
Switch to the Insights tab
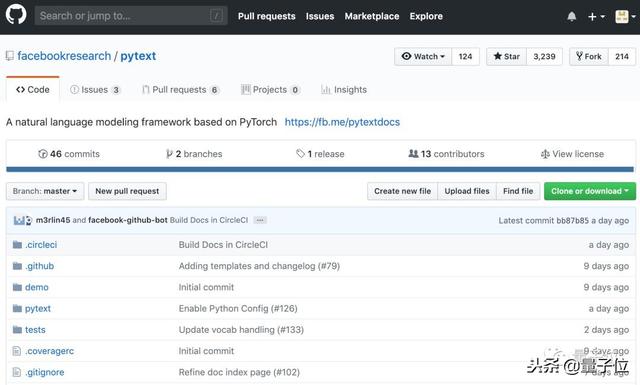tap(344, 89)
